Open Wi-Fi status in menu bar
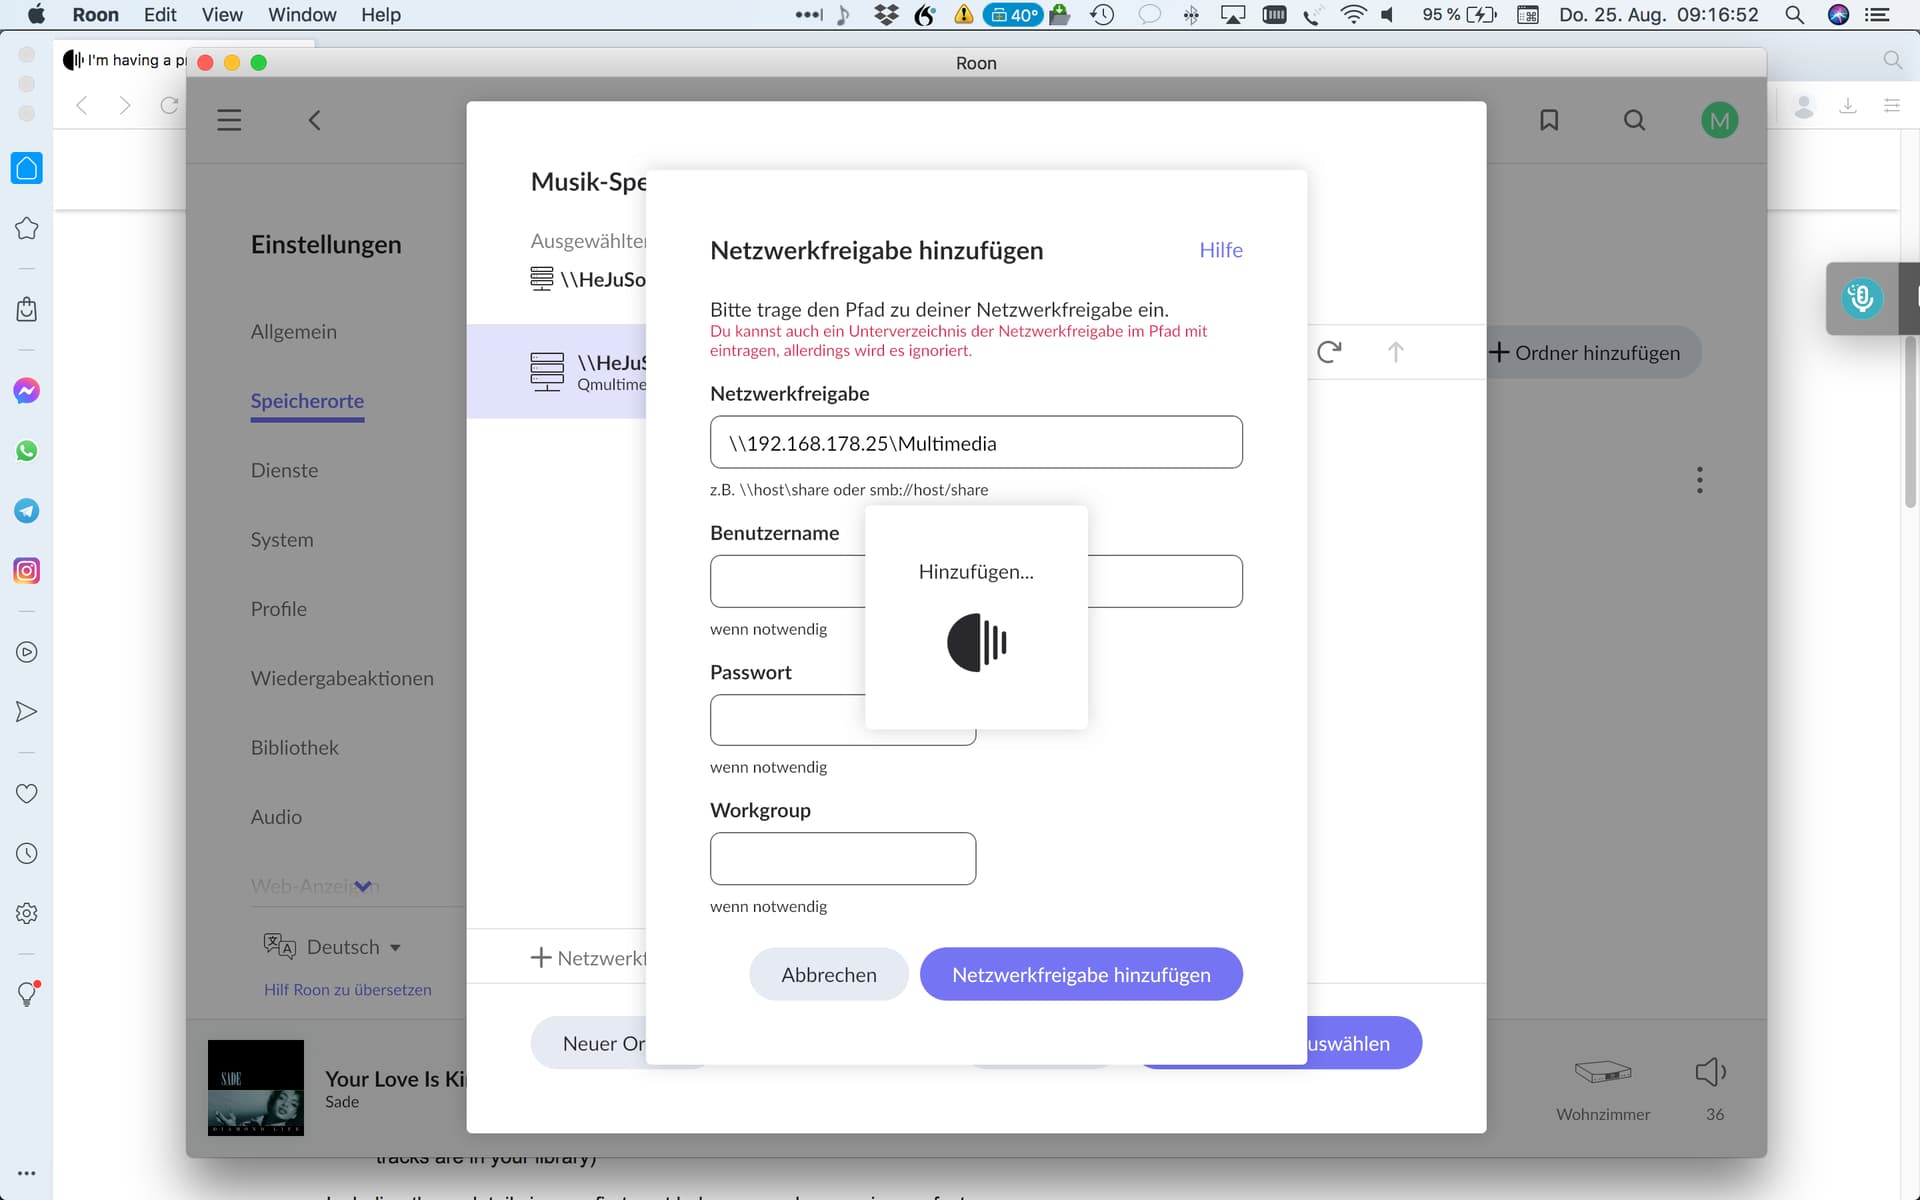1920x1200 pixels. click(x=1353, y=15)
